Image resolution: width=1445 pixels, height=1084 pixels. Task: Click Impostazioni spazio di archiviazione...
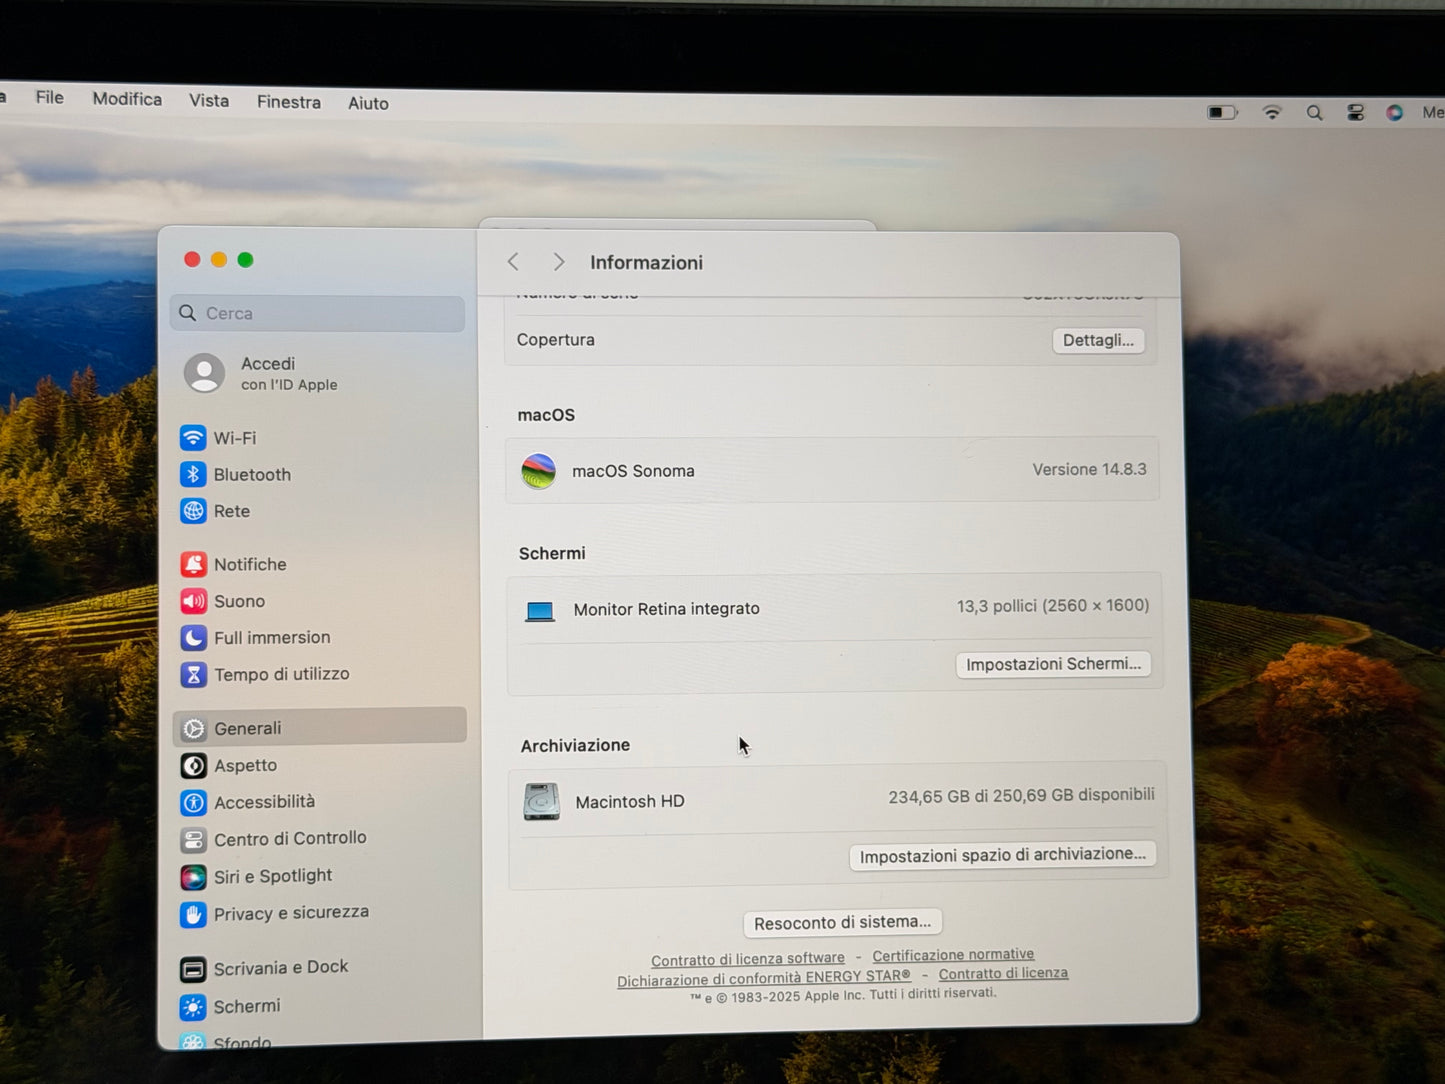[1003, 855]
